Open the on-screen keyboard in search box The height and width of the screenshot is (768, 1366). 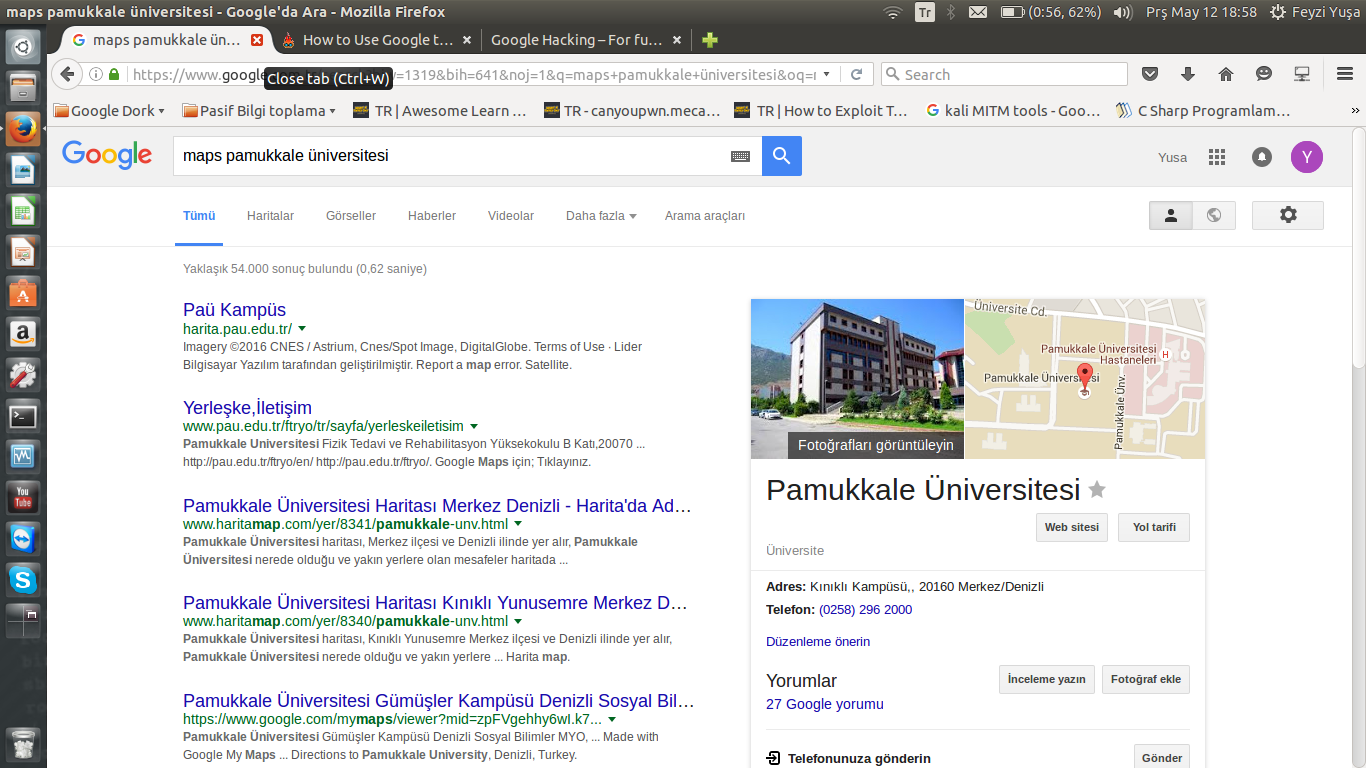point(740,156)
